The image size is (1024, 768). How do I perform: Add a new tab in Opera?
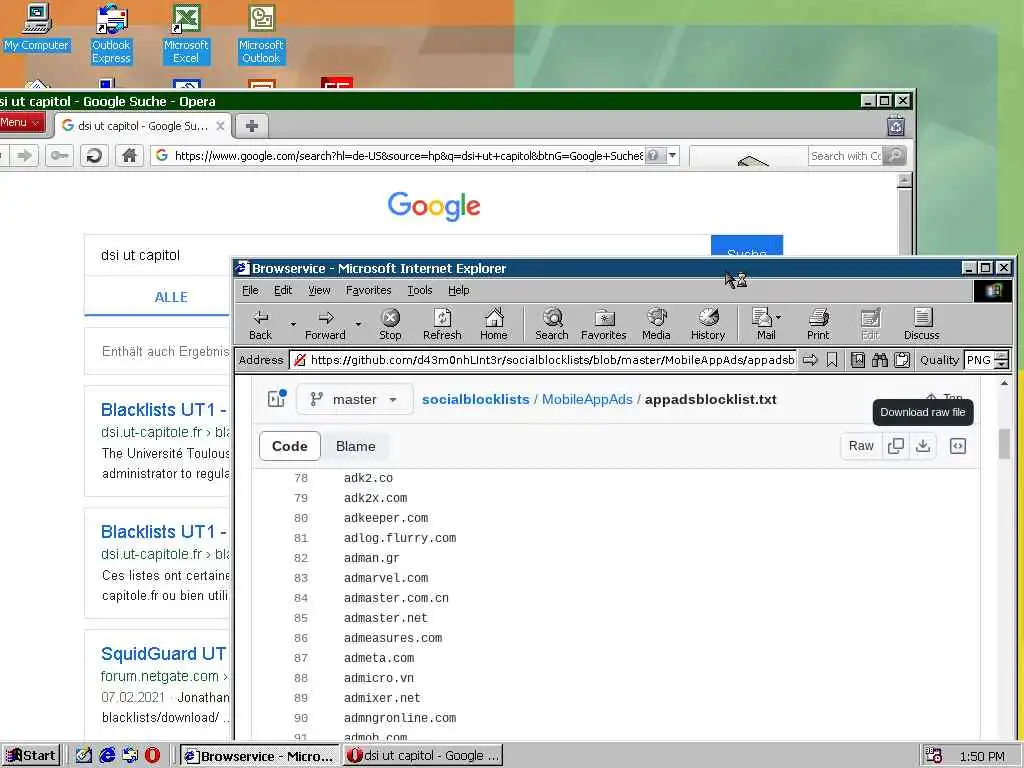[x=251, y=126]
